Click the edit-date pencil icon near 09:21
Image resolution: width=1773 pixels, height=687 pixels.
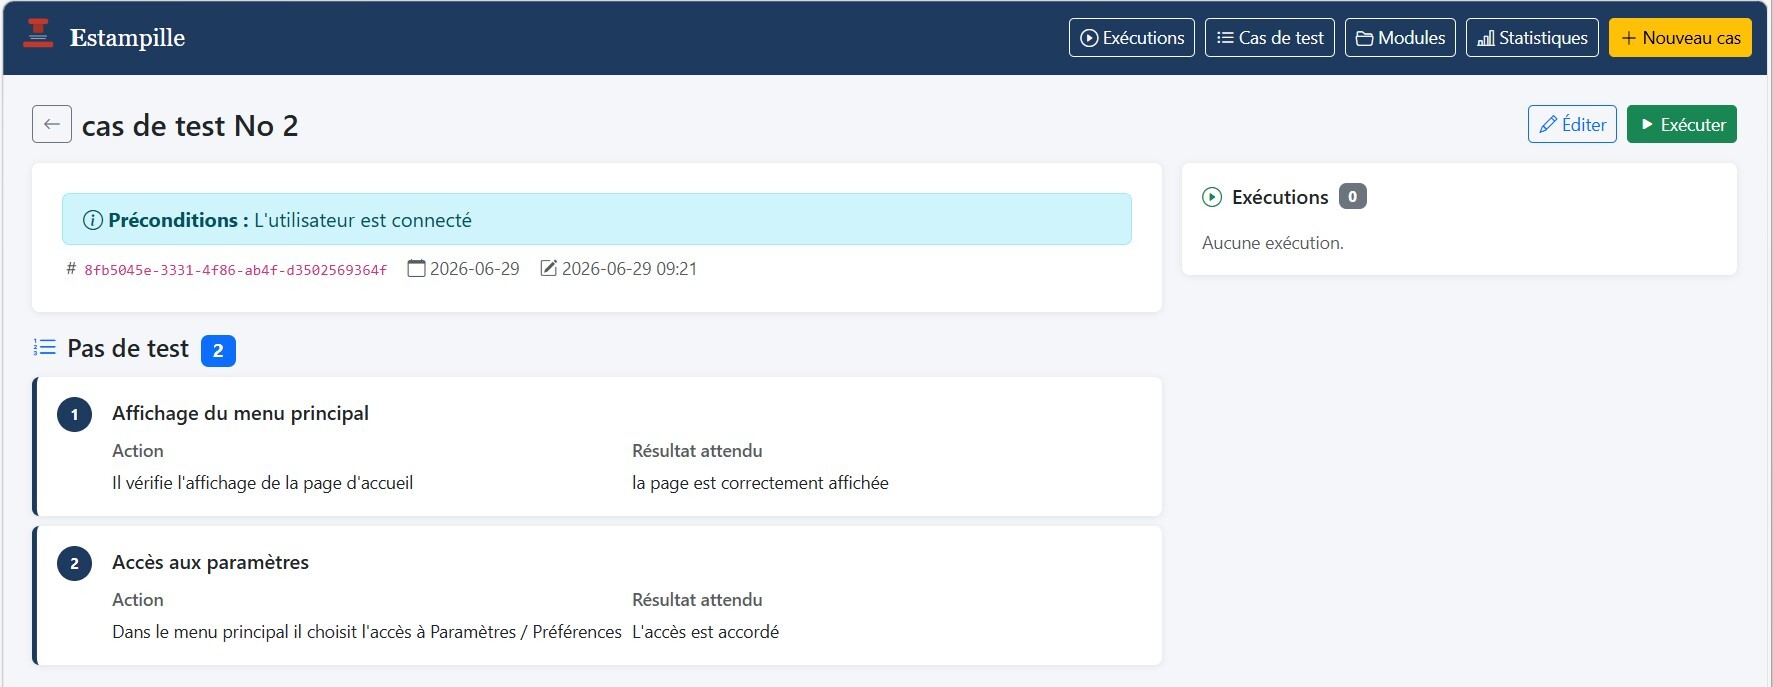click(x=548, y=268)
